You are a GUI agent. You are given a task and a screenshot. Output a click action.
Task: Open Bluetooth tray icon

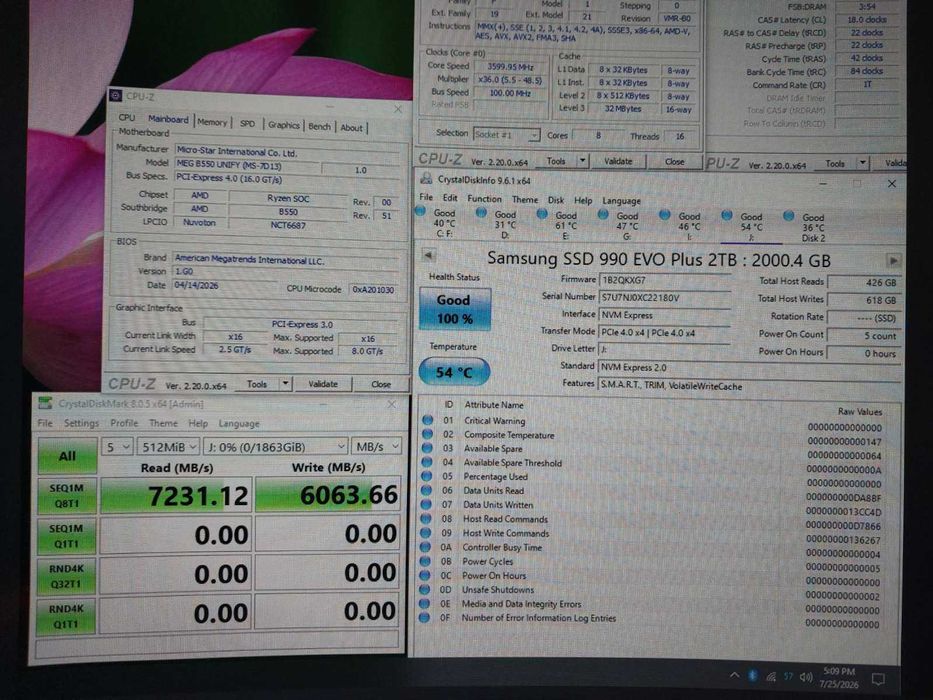click(x=753, y=676)
